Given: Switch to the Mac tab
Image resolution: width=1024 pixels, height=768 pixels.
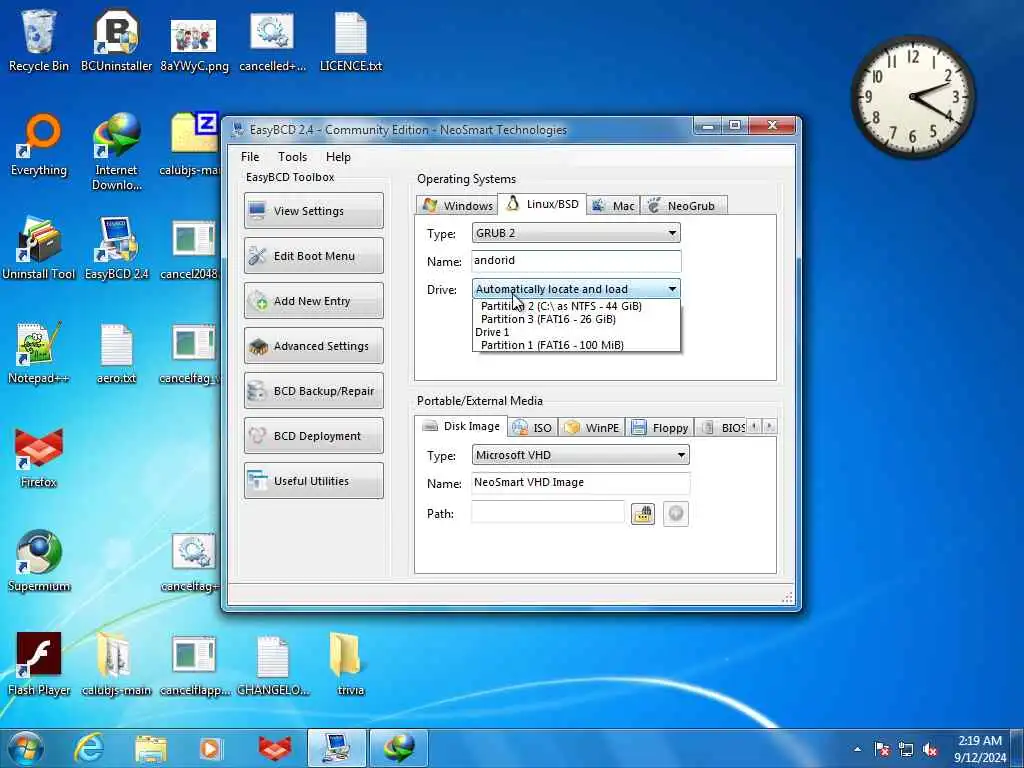Looking at the screenshot, I should 613,206.
